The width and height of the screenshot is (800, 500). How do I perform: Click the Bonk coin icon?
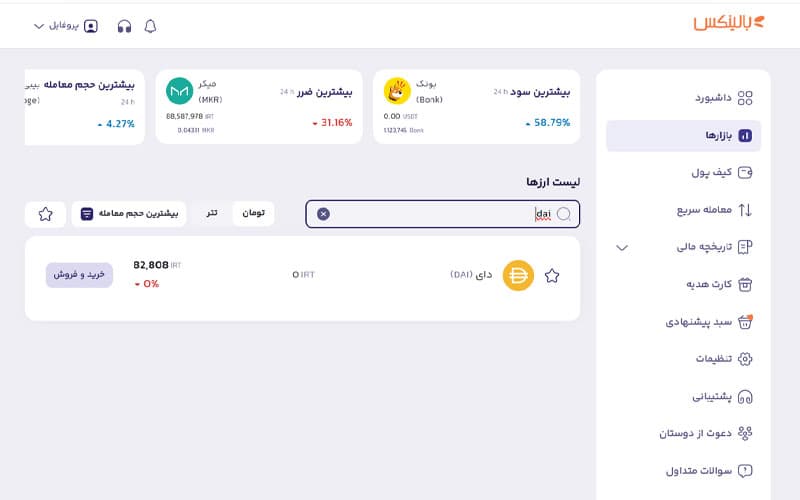tap(398, 91)
